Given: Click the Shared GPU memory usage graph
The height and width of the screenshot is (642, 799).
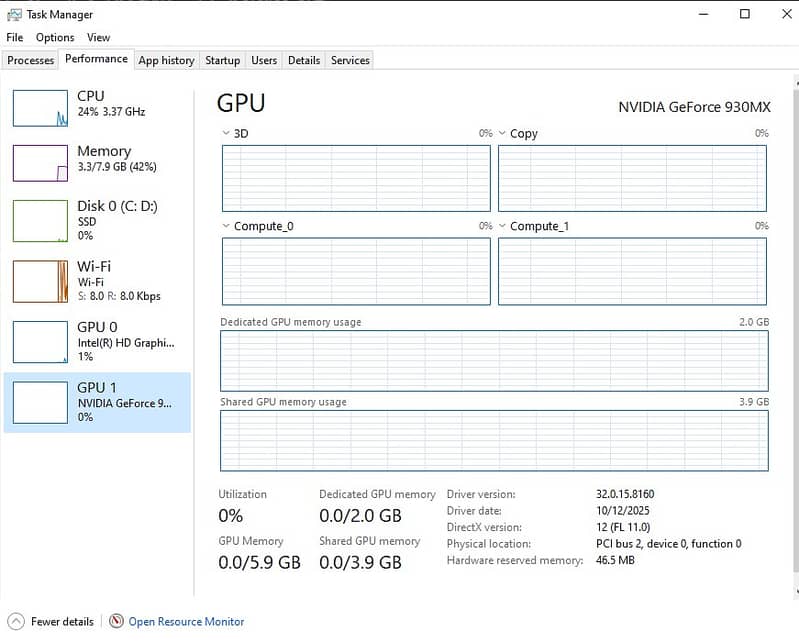Looking at the screenshot, I should 494,441.
